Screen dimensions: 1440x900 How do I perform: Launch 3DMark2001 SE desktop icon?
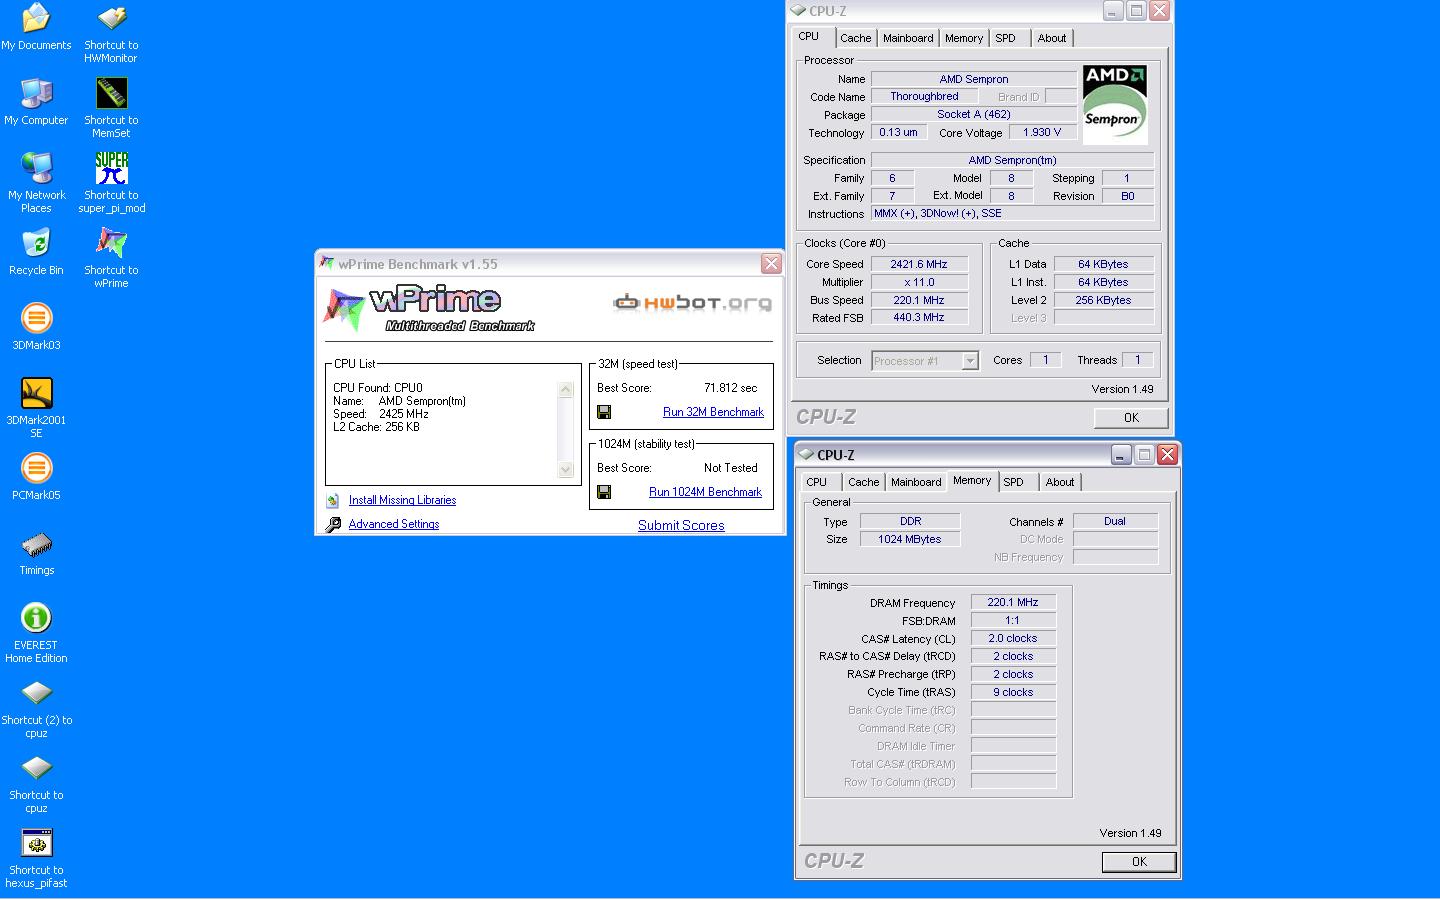point(36,408)
